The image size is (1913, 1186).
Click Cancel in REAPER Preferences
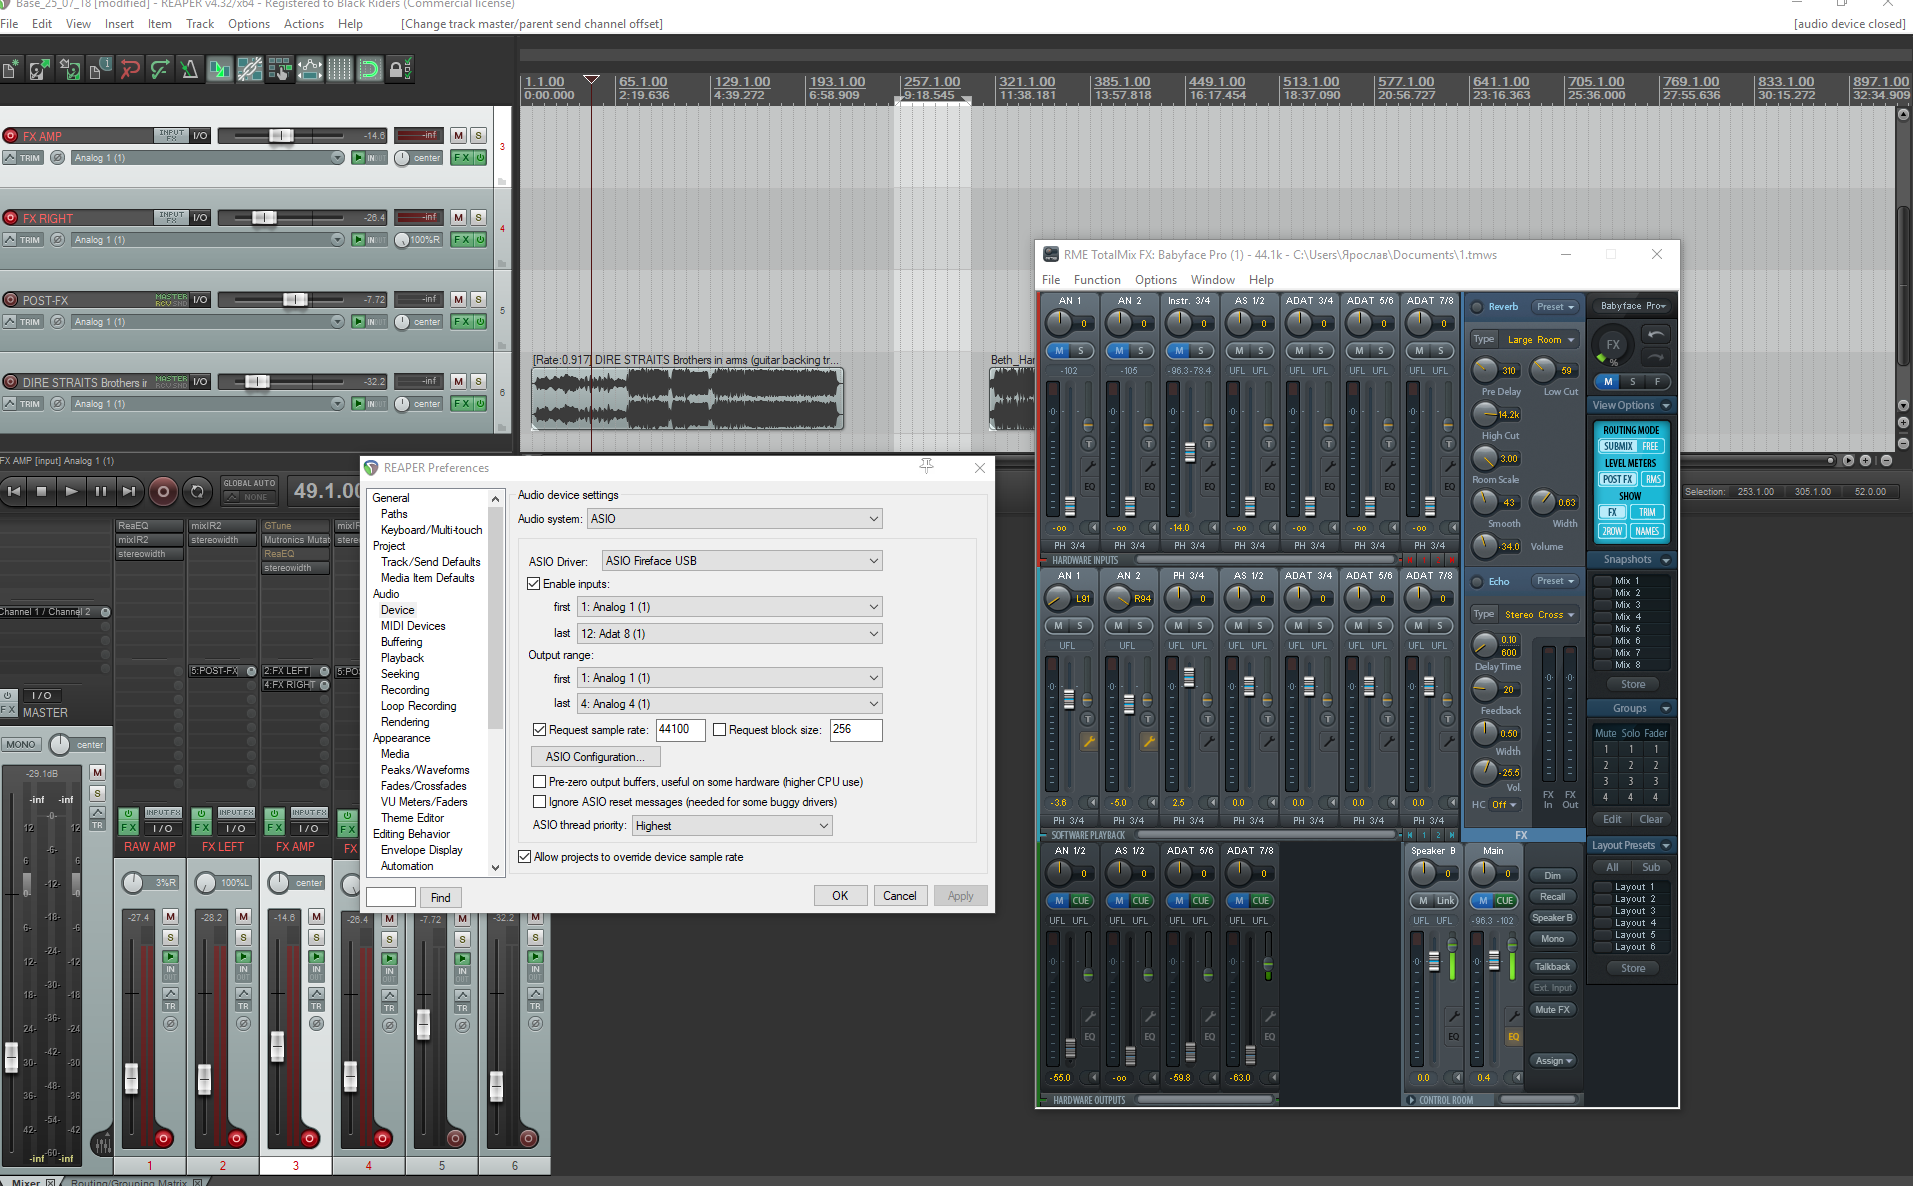[899, 896]
